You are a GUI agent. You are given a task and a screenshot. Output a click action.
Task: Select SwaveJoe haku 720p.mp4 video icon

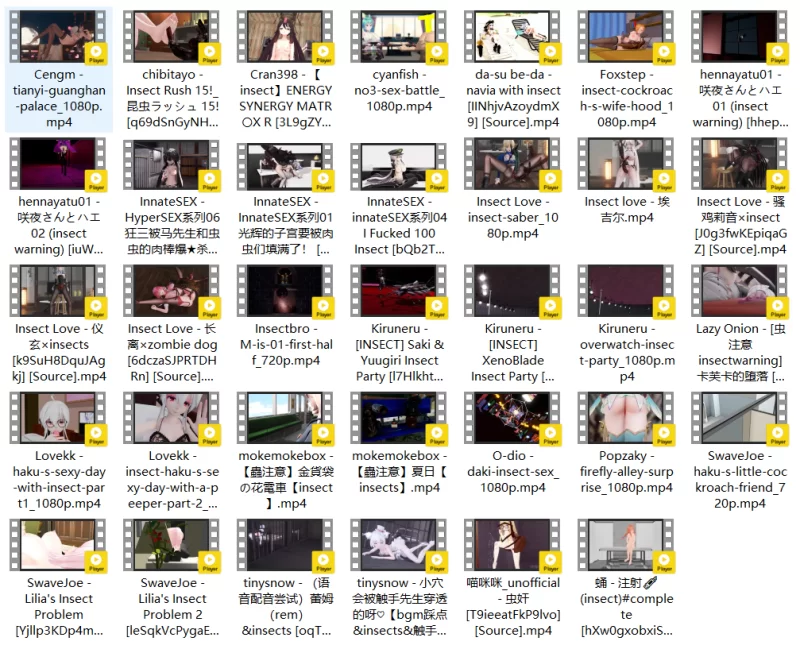point(740,417)
